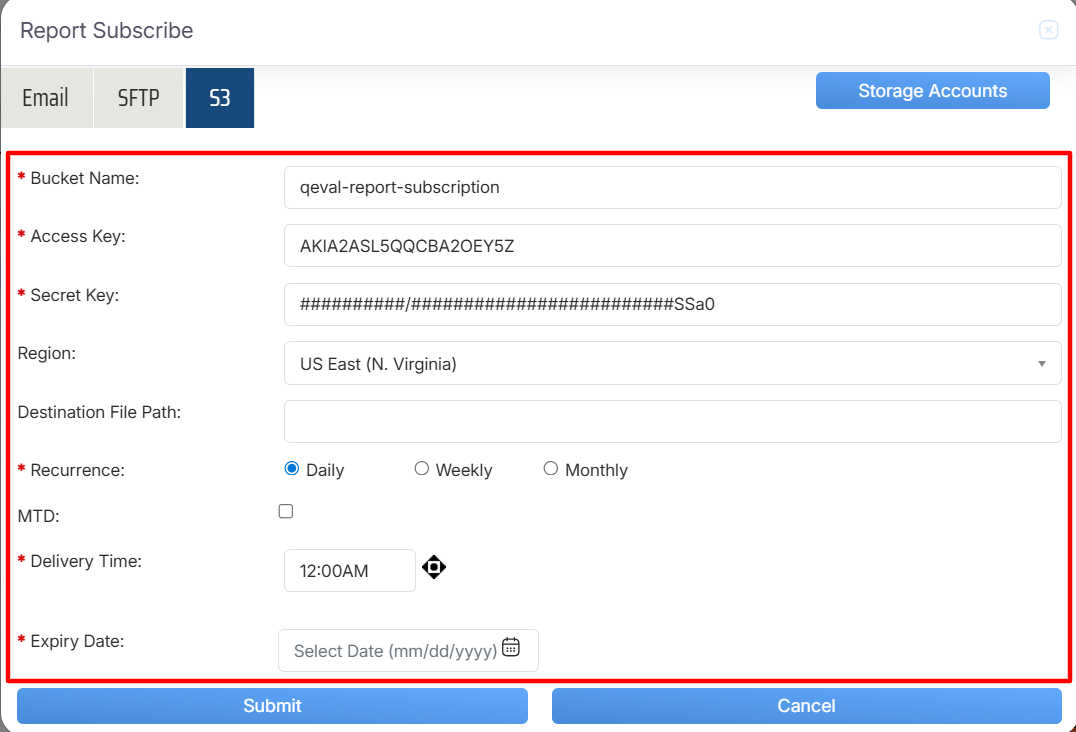Select the Weekly recurrence option
This screenshot has height=732, width=1076.
point(421,469)
